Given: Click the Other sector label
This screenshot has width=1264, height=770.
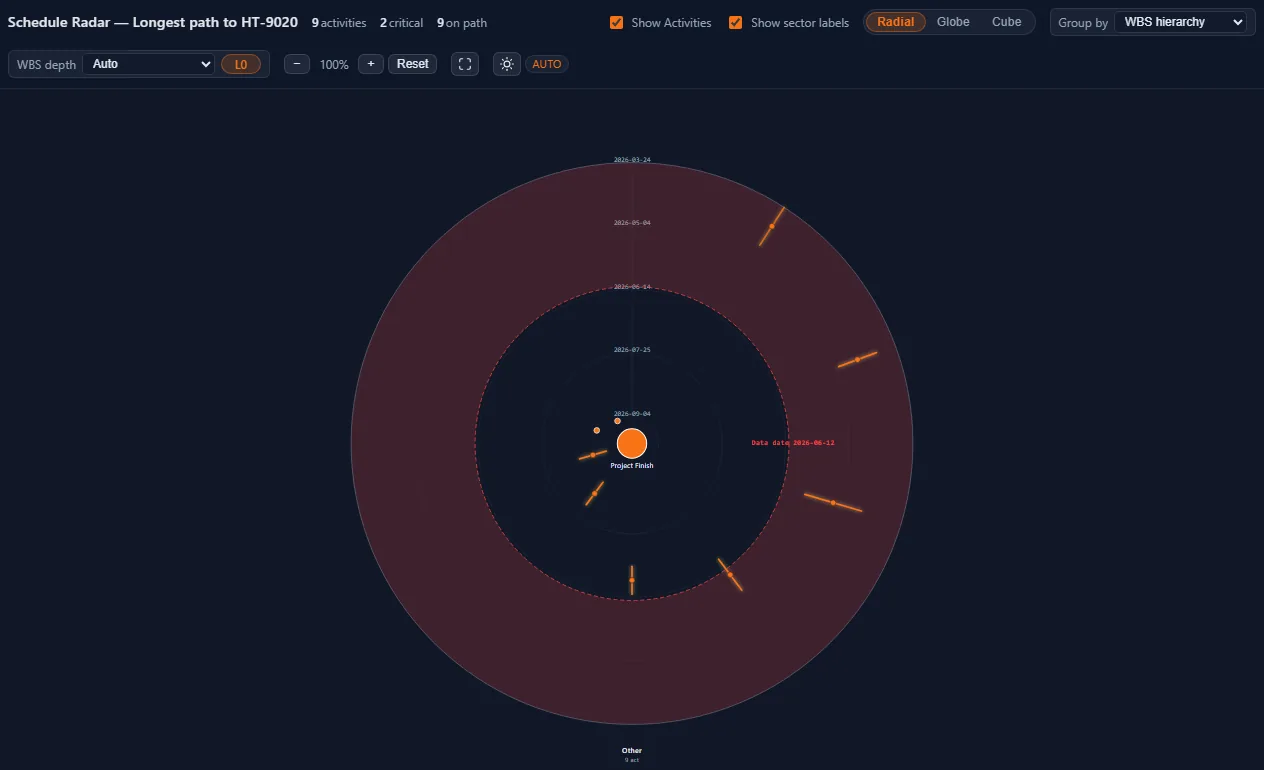Looking at the screenshot, I should pyautogui.click(x=632, y=750).
